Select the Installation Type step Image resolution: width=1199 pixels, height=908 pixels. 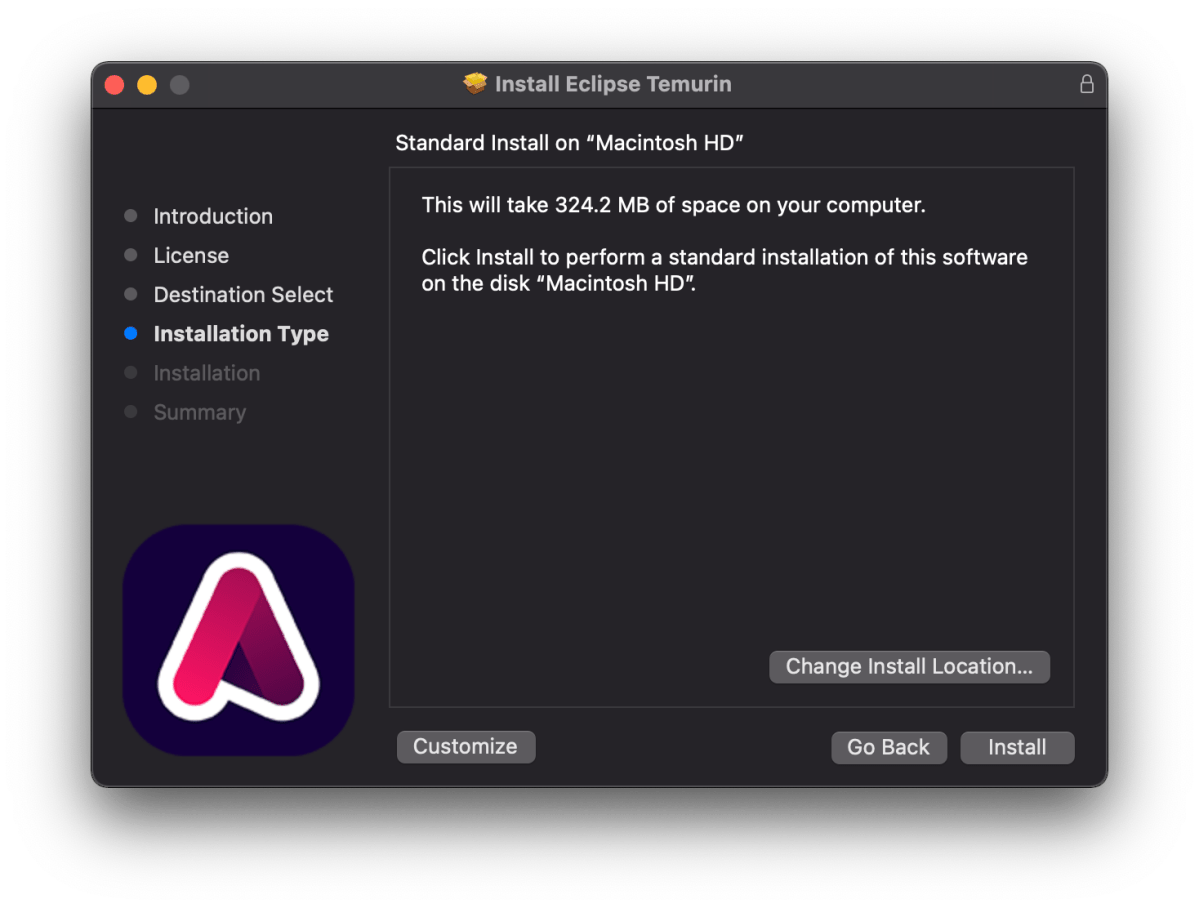[x=241, y=334]
